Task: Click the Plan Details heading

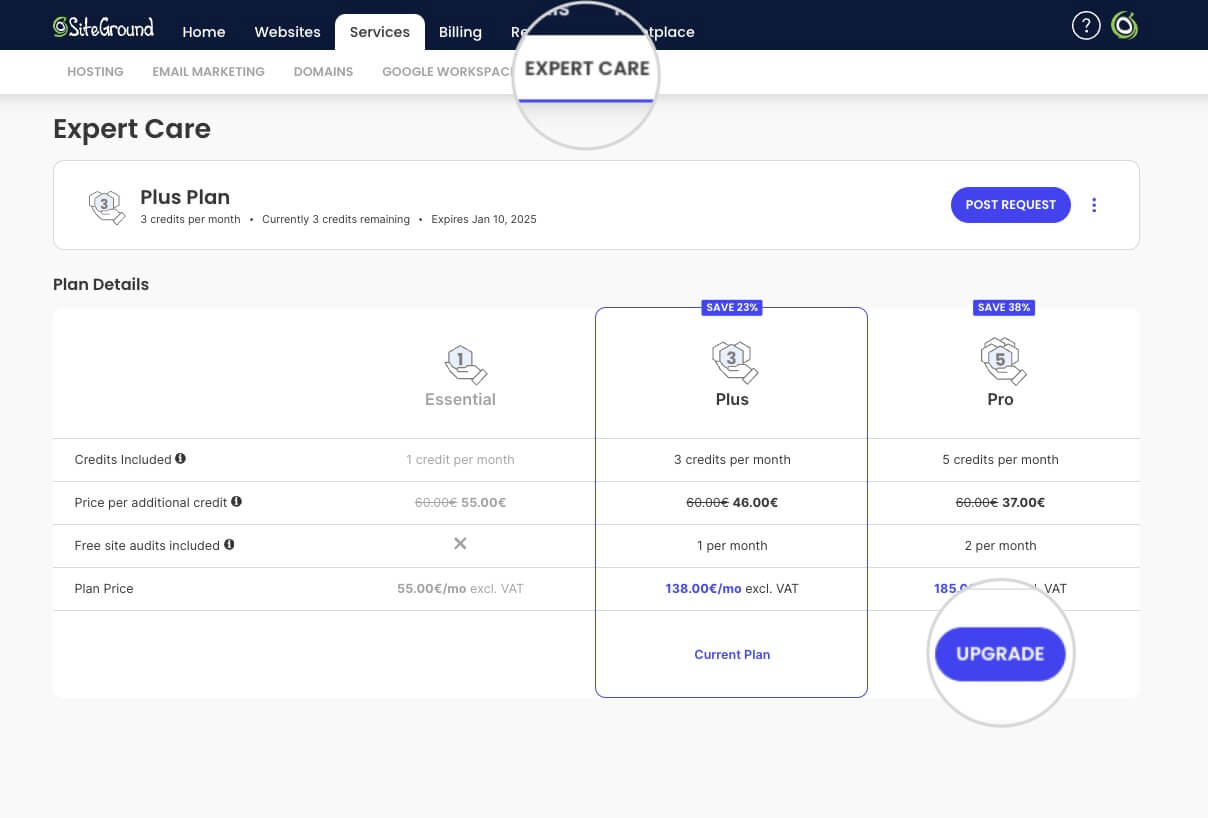Action: (x=101, y=284)
